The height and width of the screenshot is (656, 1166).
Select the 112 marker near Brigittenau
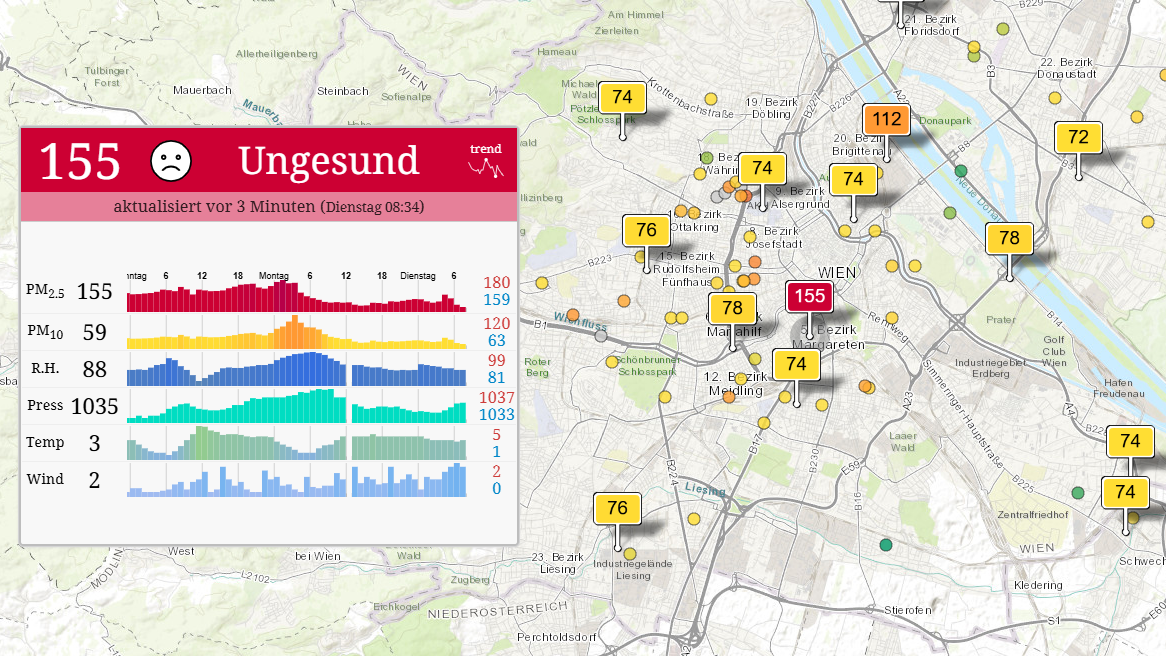pos(887,117)
